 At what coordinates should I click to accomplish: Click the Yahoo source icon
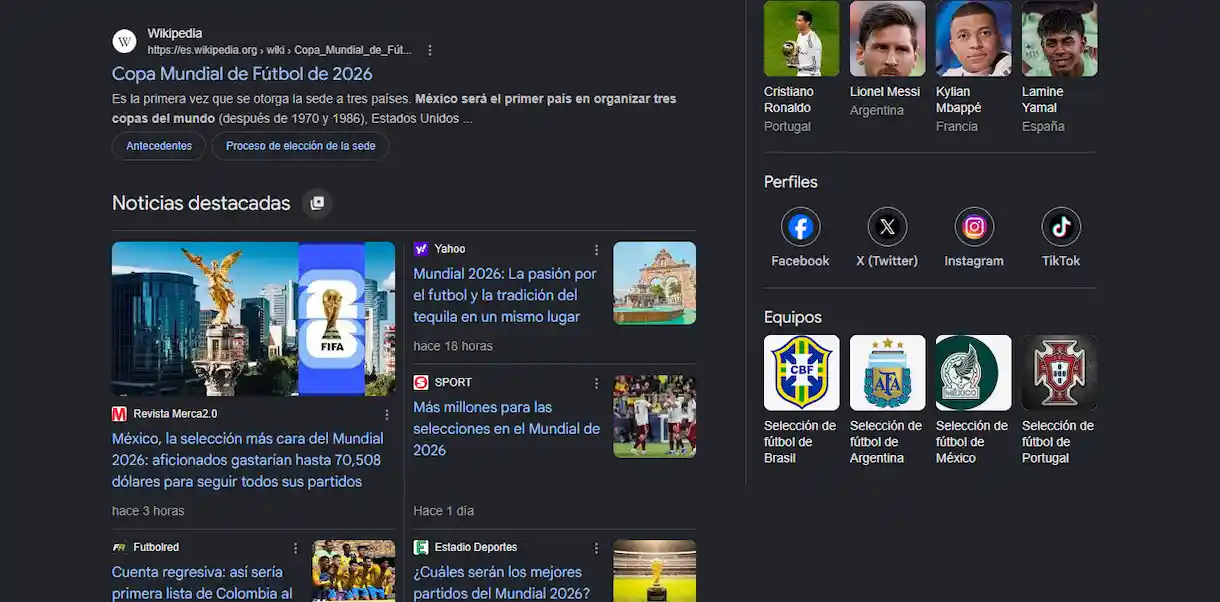421,249
